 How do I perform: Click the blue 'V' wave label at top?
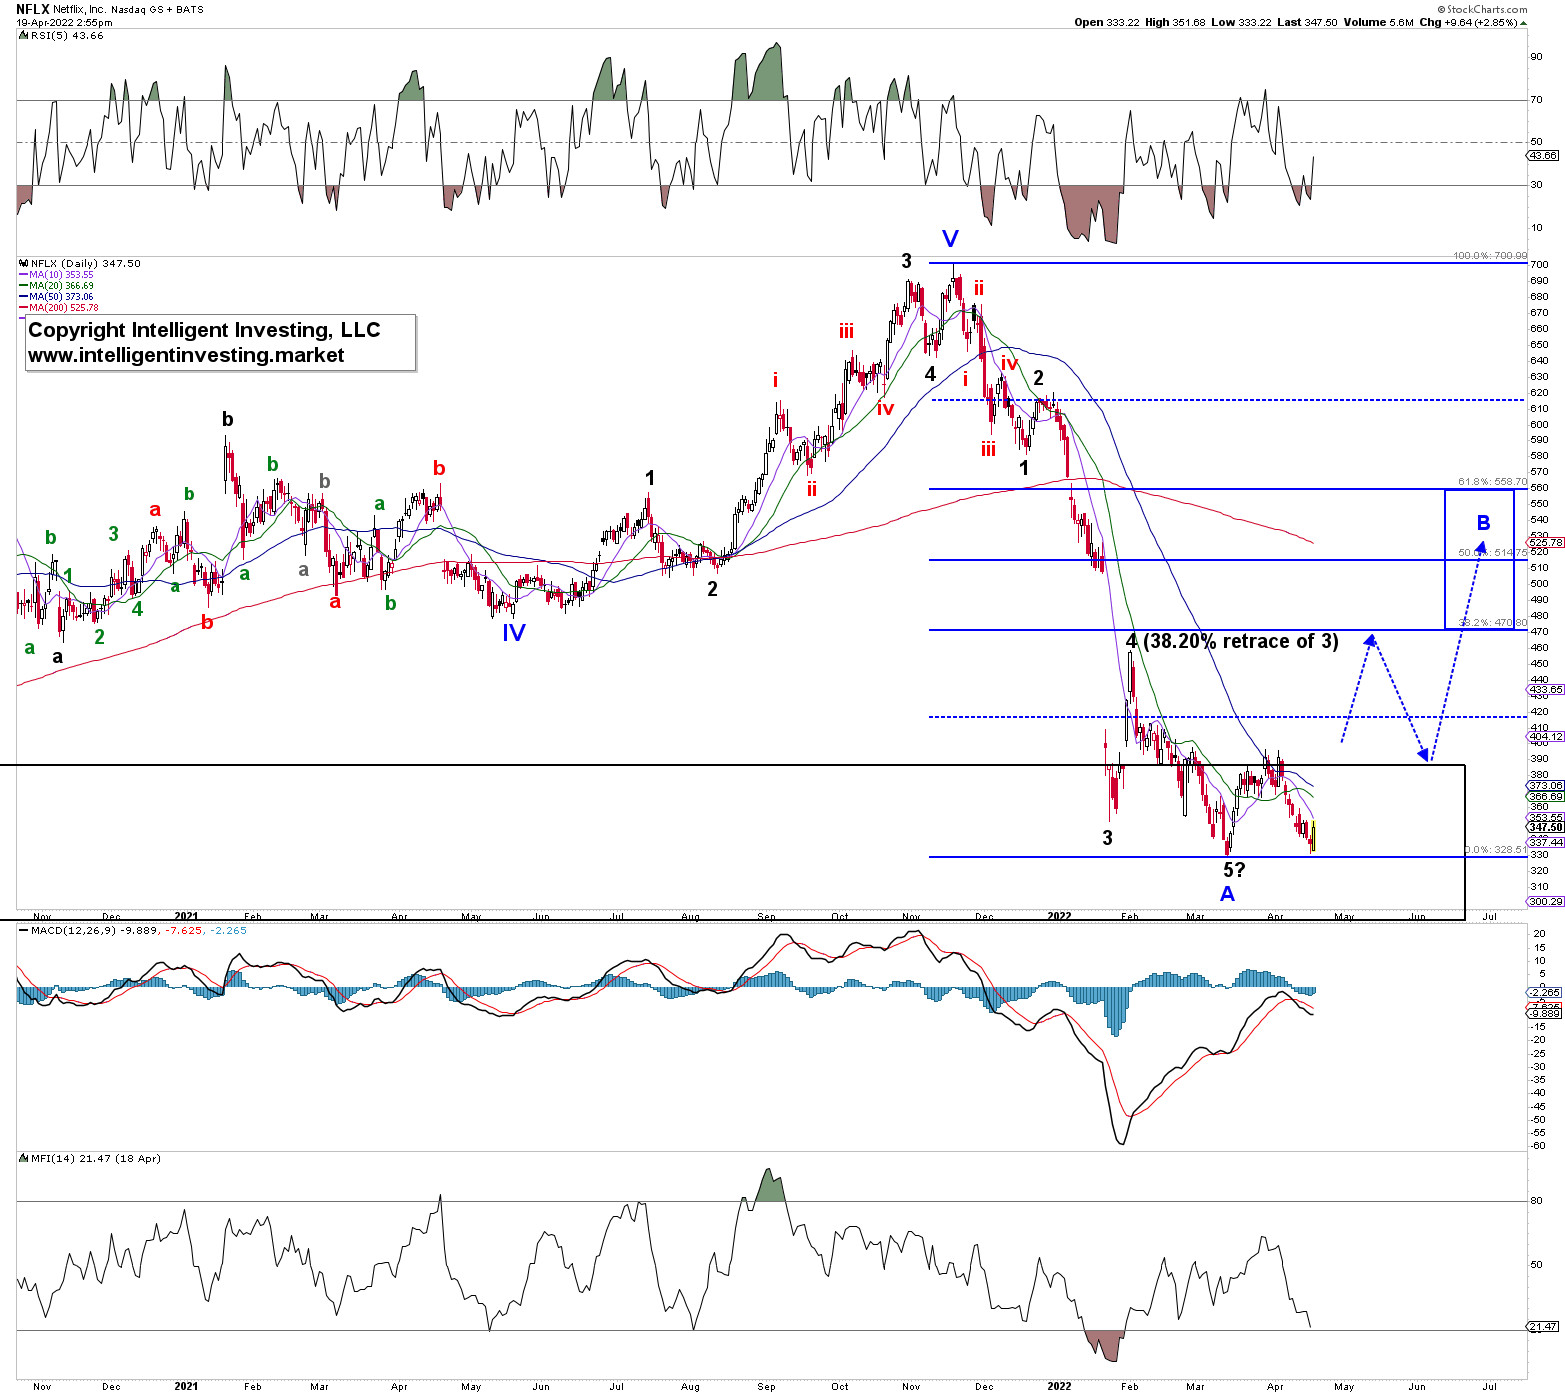950,238
